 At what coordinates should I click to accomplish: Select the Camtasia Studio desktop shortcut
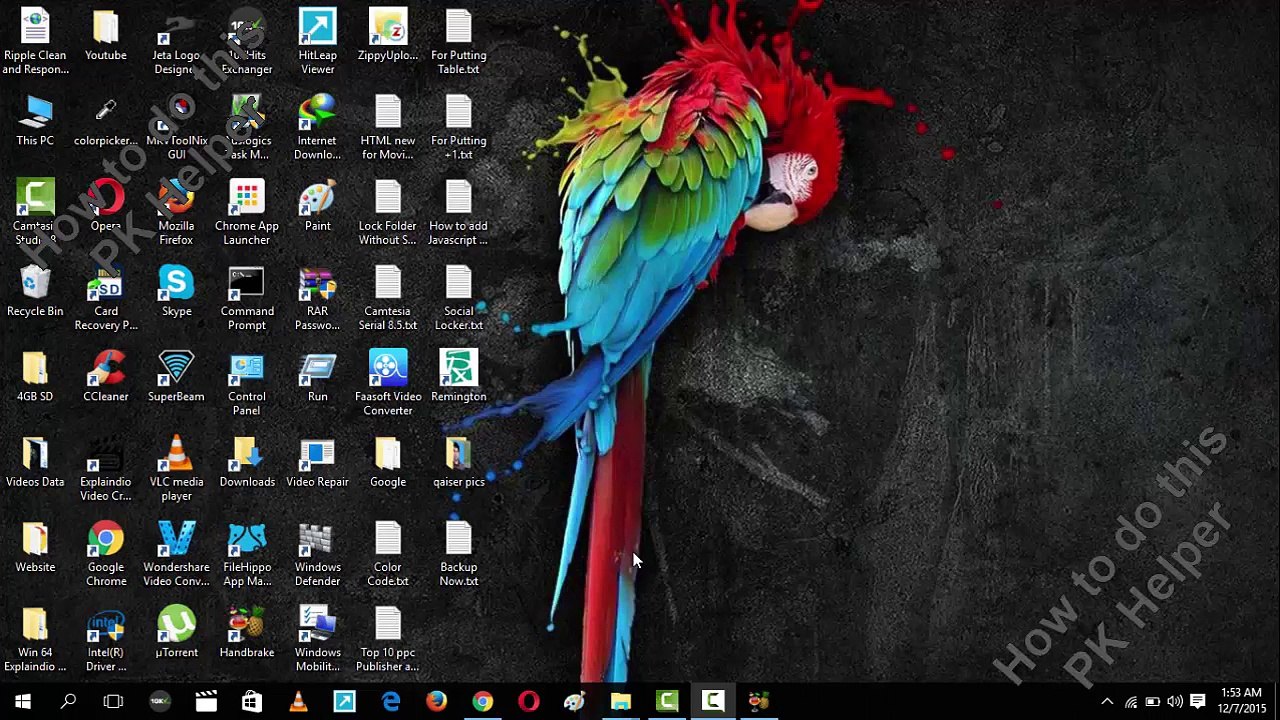35,213
